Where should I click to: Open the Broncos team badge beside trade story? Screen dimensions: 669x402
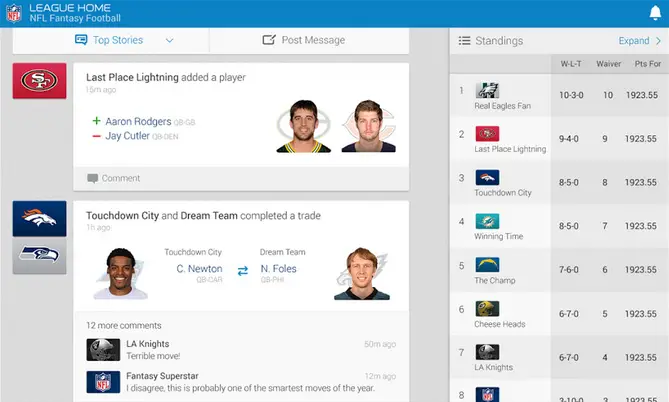tap(39, 218)
